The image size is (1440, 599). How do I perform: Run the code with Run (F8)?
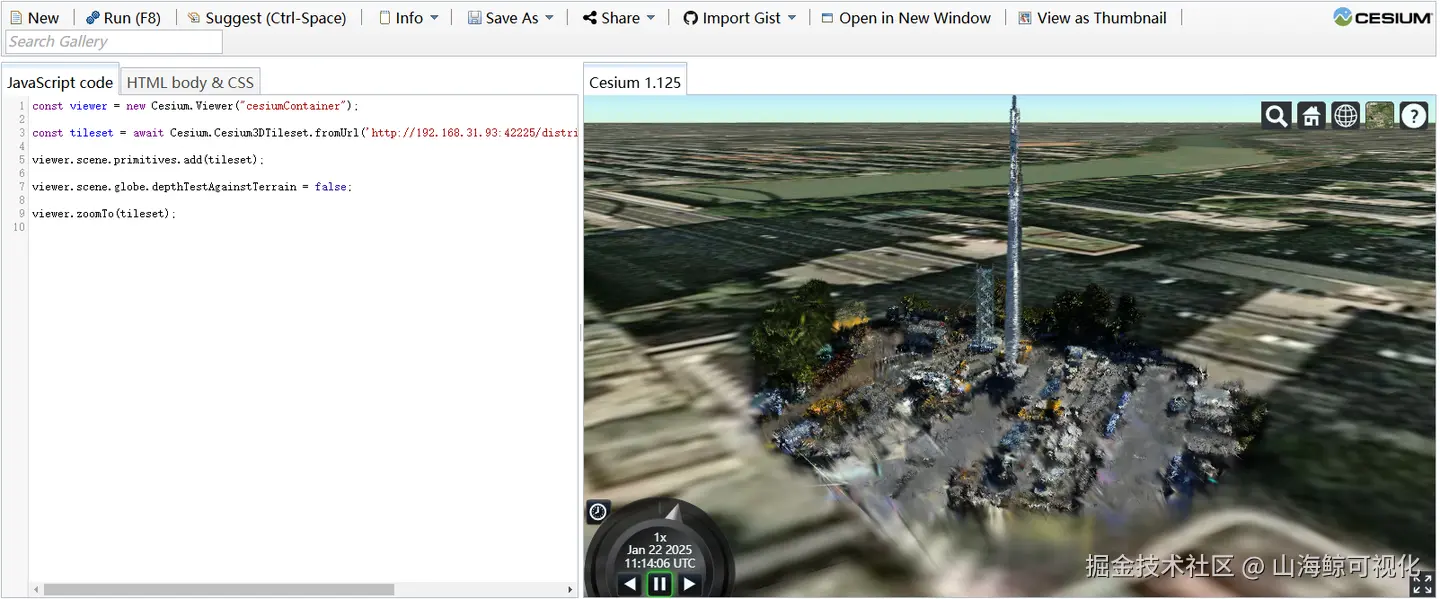[123, 18]
